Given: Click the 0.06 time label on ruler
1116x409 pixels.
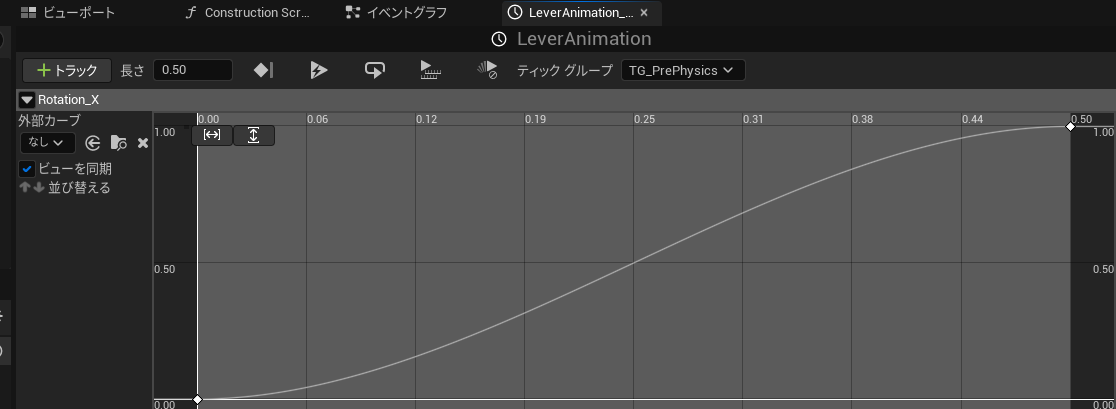Looking at the screenshot, I should [317, 119].
